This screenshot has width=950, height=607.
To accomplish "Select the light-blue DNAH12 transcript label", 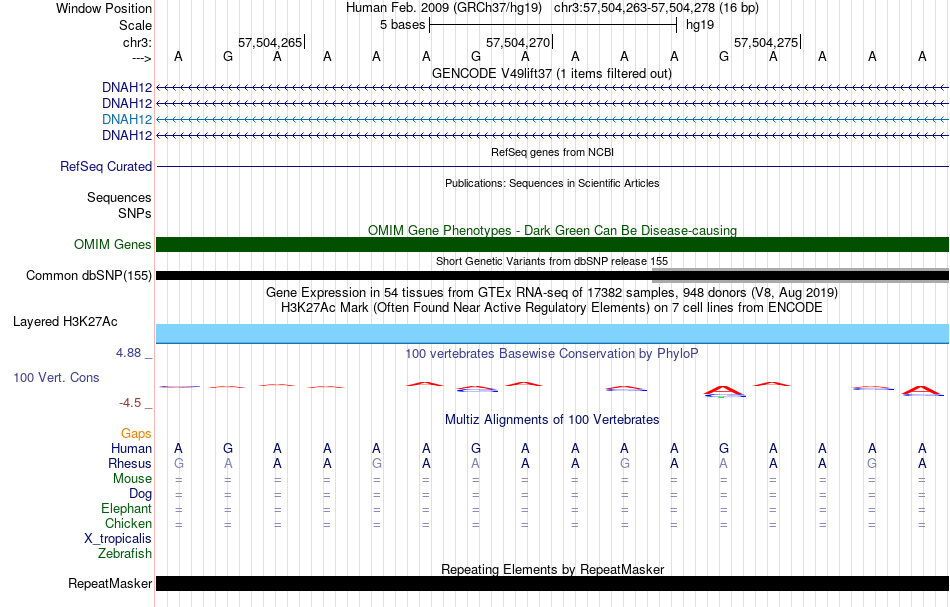I will tap(127, 119).
